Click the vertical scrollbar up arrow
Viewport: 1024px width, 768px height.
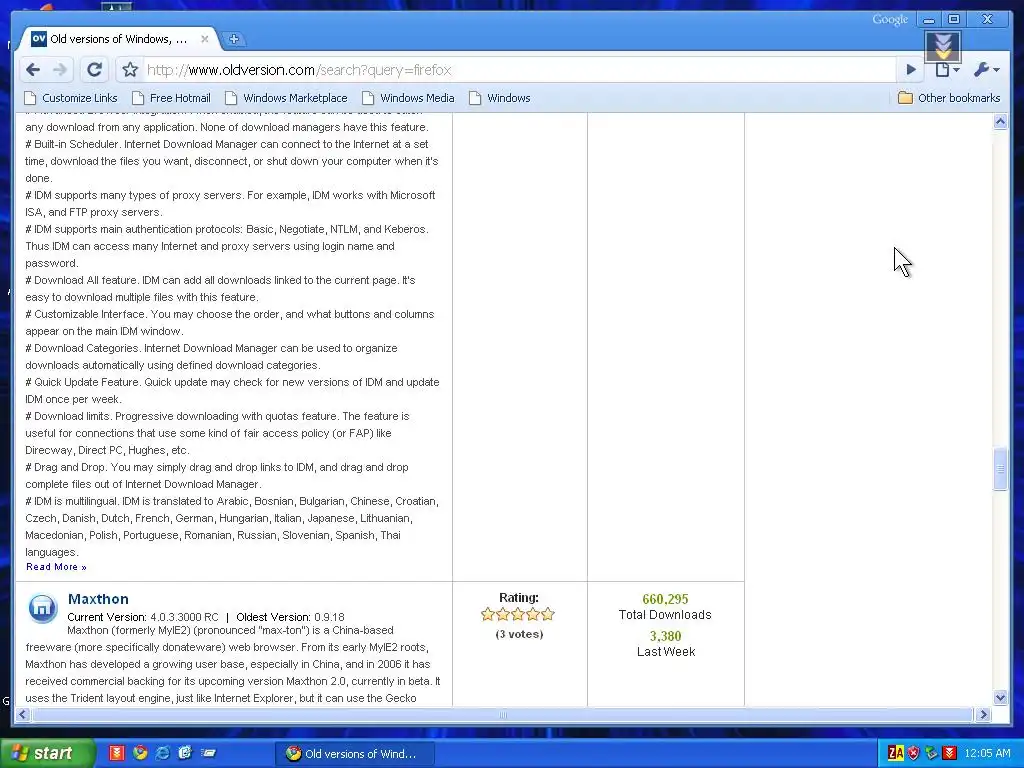point(1000,121)
